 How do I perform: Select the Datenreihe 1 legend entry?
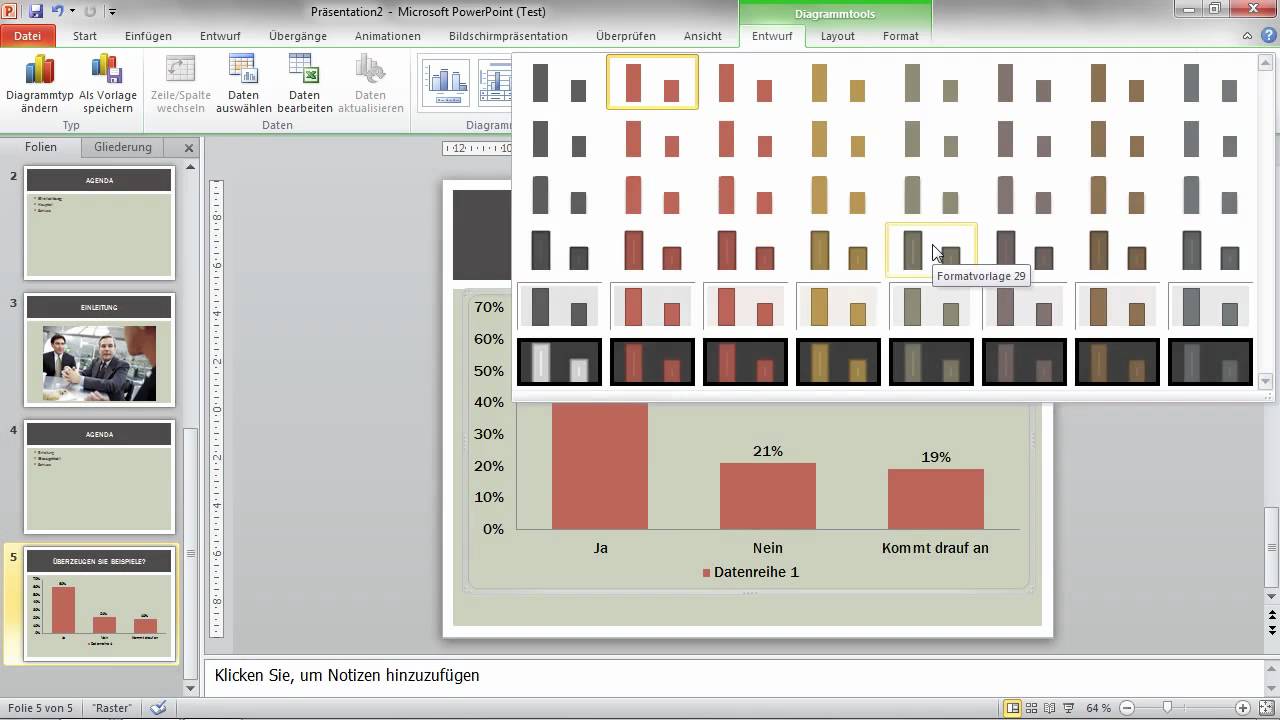pos(750,572)
